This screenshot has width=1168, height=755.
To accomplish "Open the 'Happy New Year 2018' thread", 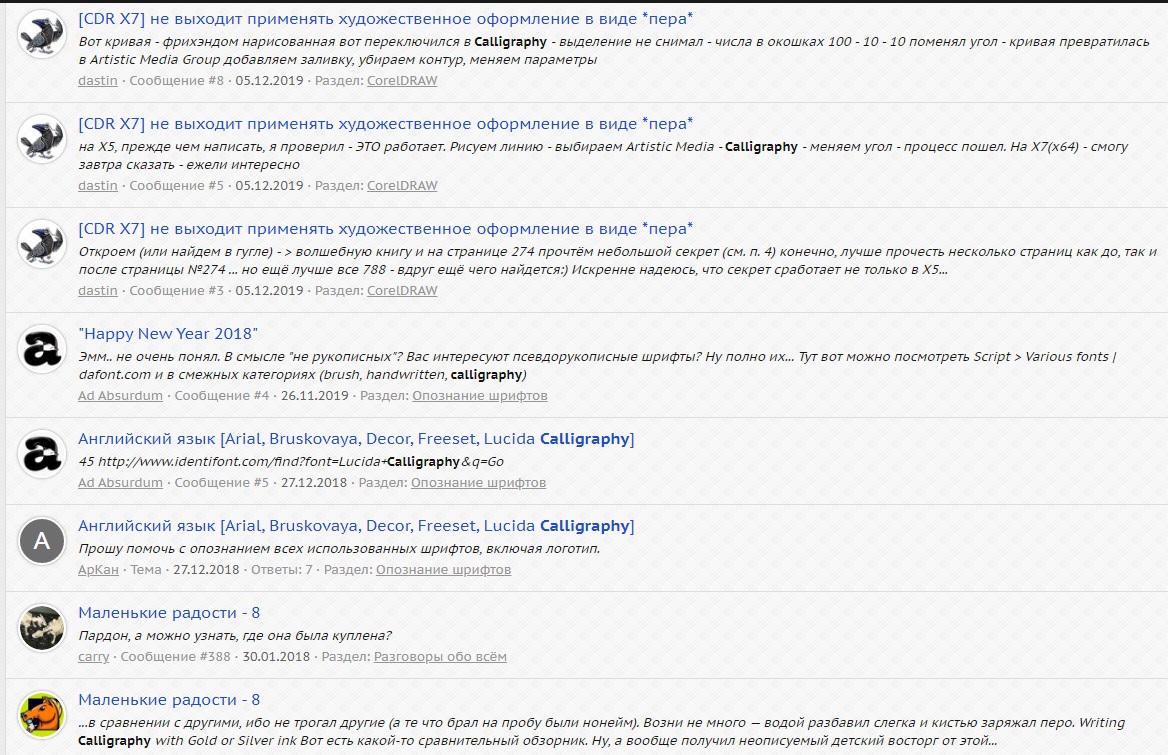I will point(168,334).
